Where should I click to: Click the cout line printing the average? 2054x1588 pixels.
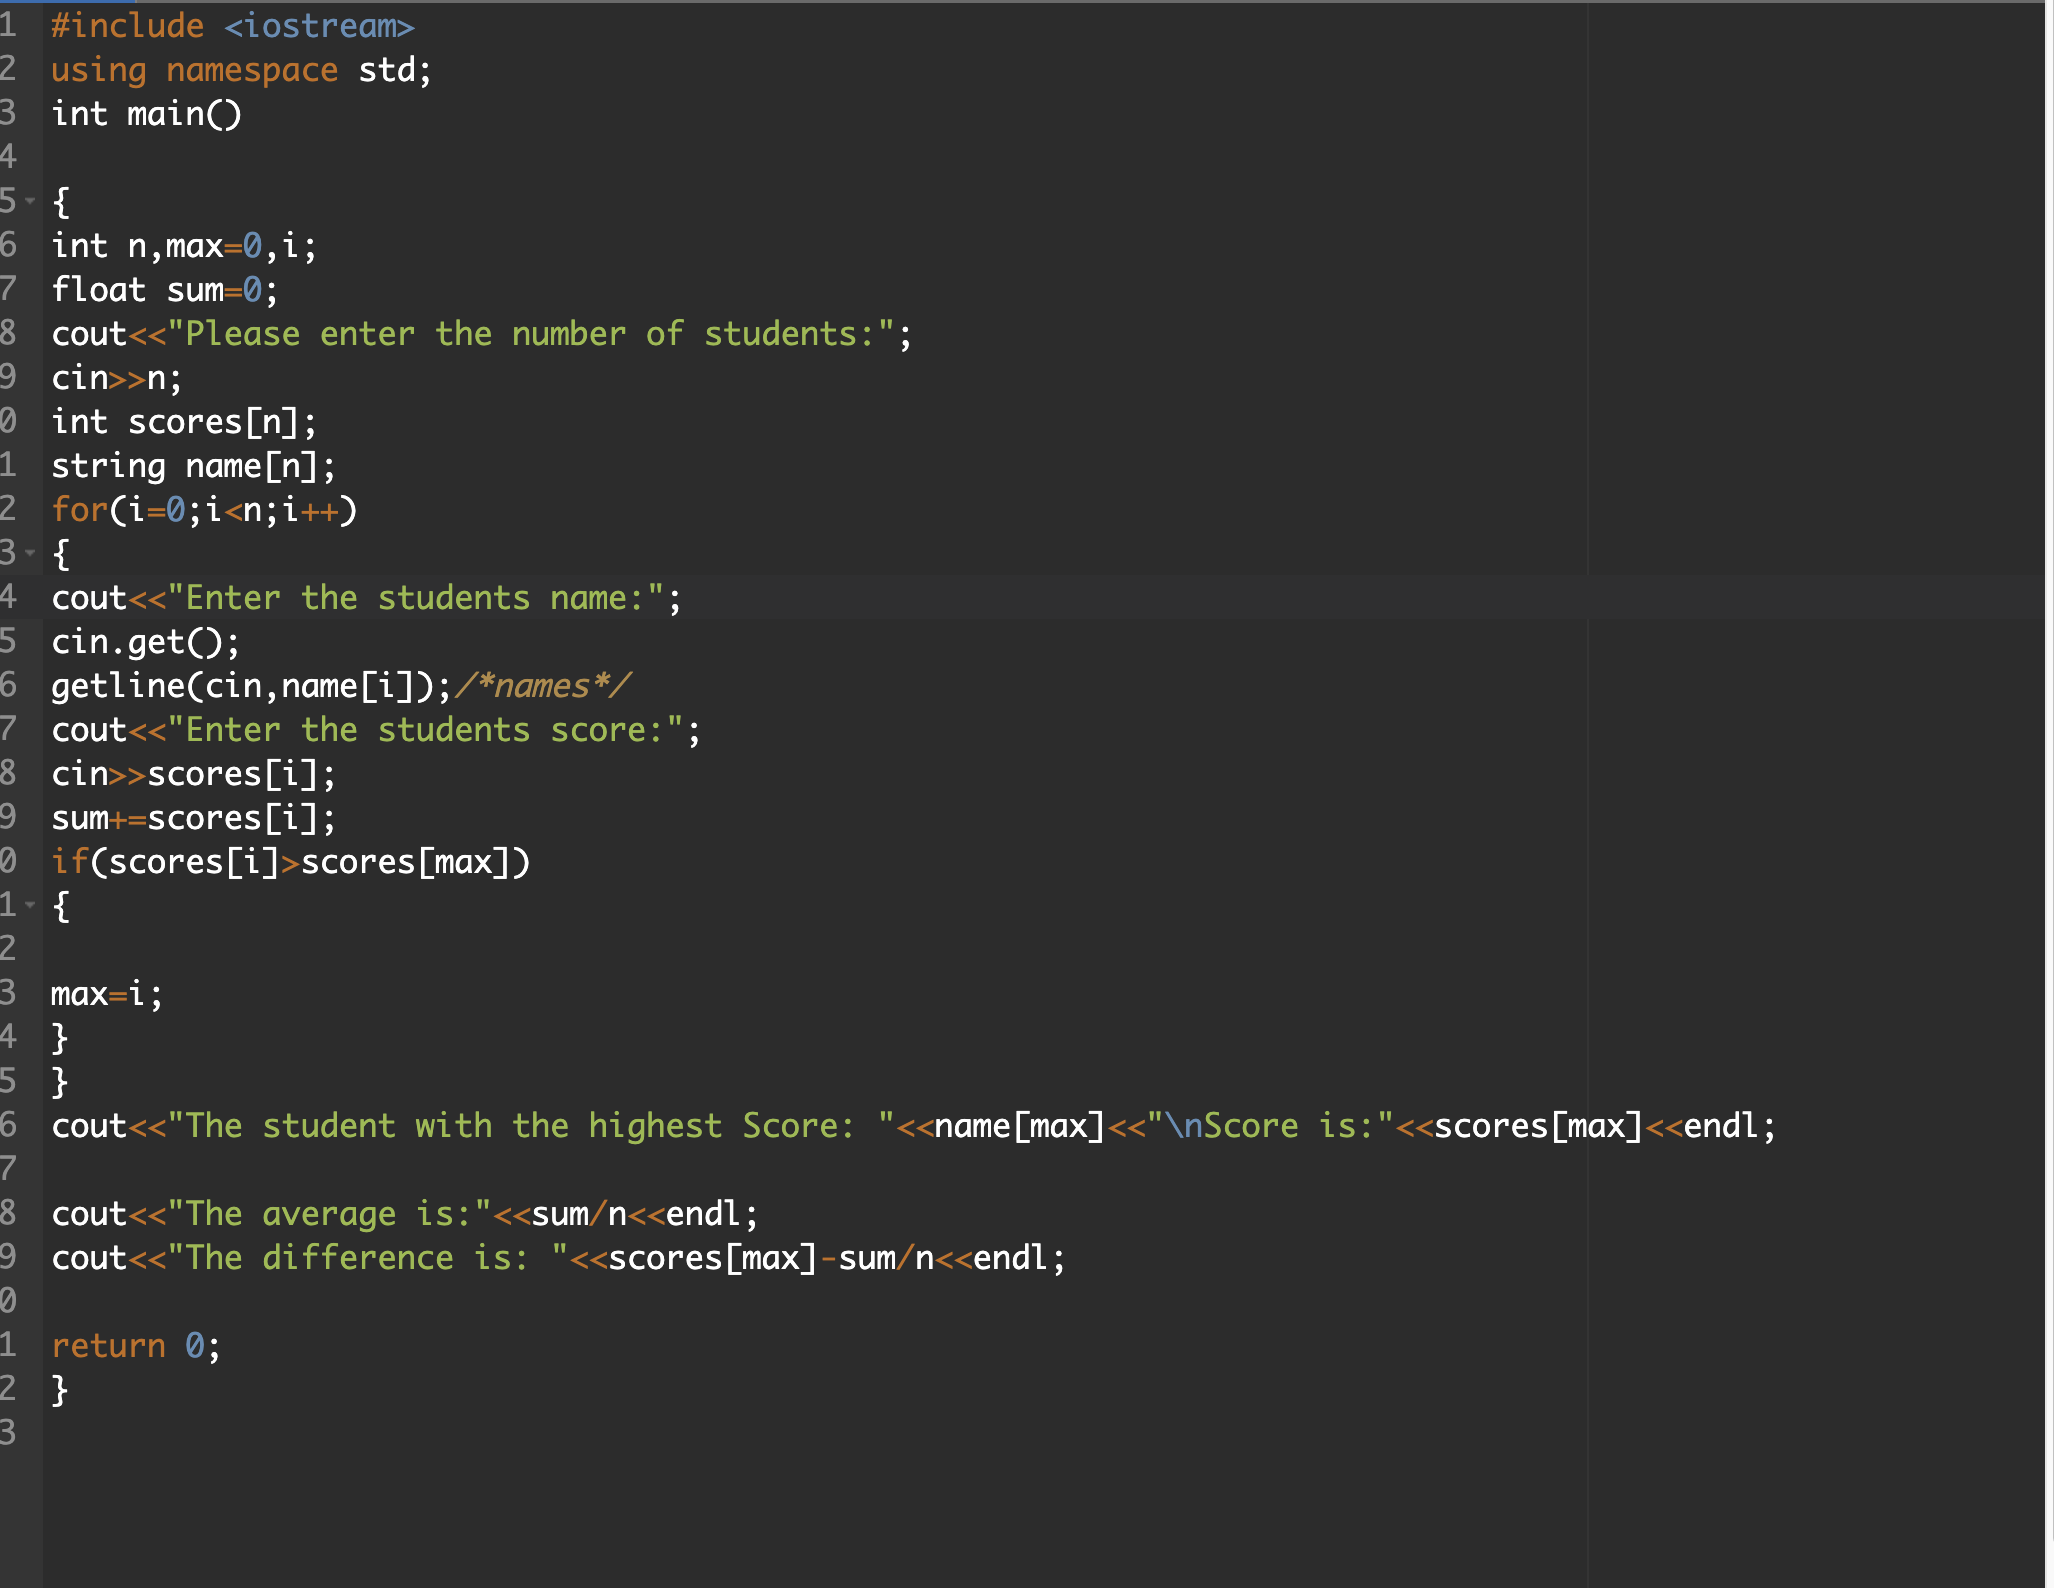point(400,1213)
